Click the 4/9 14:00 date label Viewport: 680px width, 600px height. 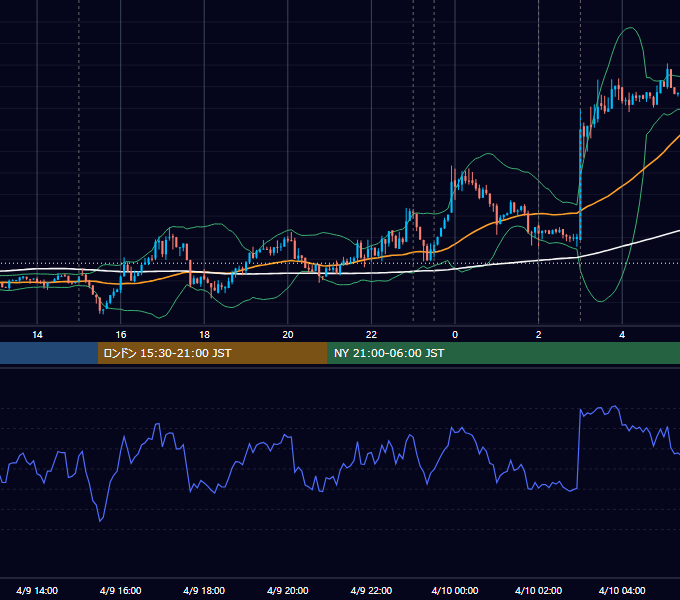point(37,590)
